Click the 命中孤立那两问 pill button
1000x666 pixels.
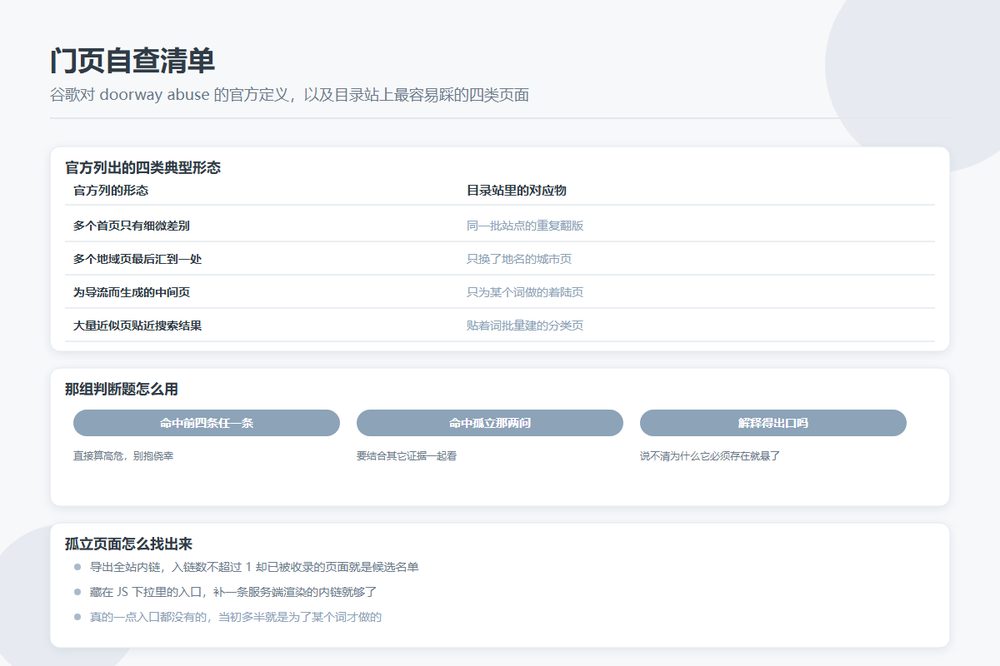489,423
